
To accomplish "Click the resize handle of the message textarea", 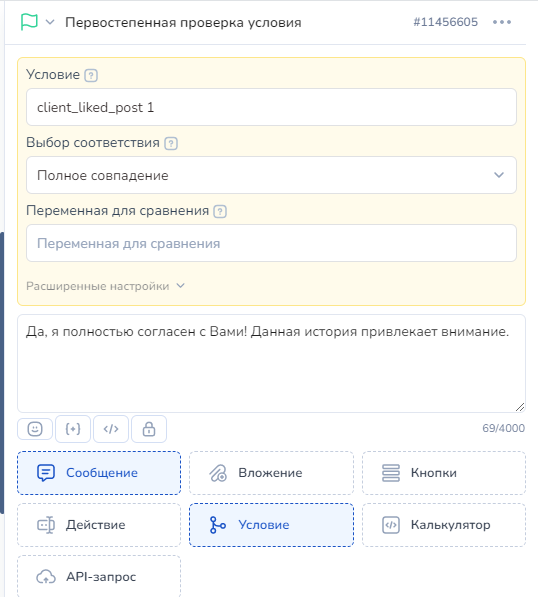I will click(520, 407).
